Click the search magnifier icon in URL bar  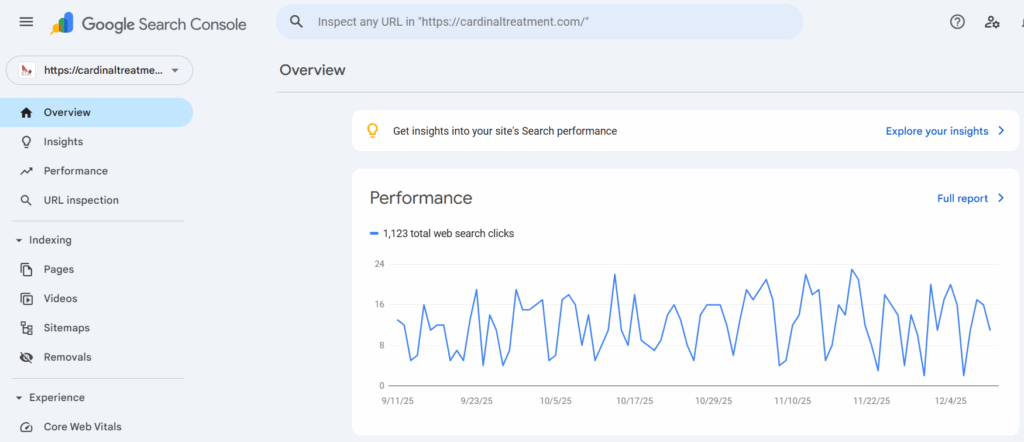297,21
